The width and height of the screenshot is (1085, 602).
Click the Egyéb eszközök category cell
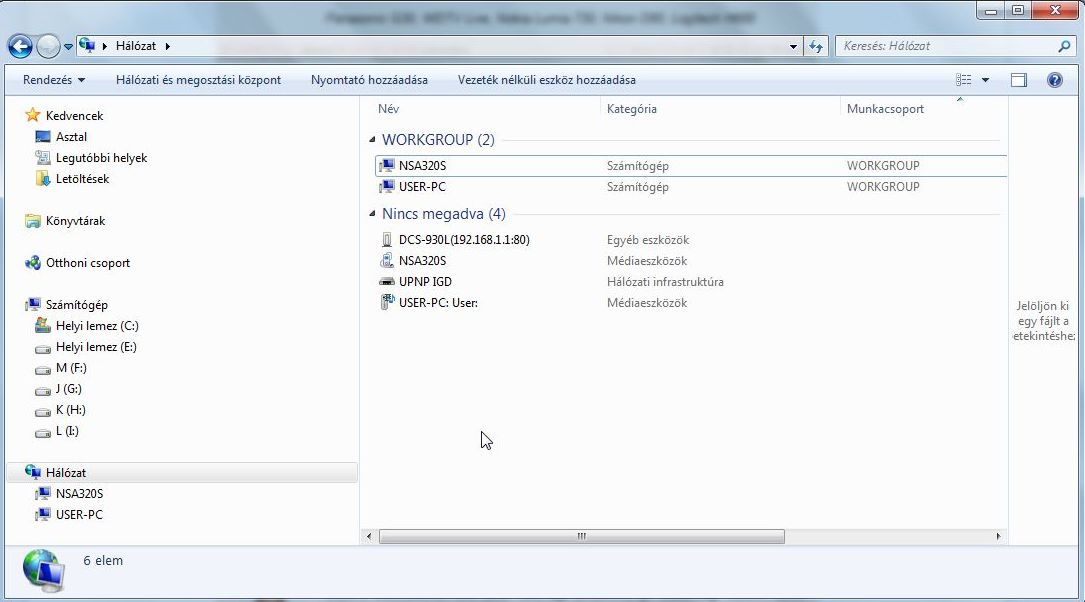pyautogui.click(x=648, y=240)
